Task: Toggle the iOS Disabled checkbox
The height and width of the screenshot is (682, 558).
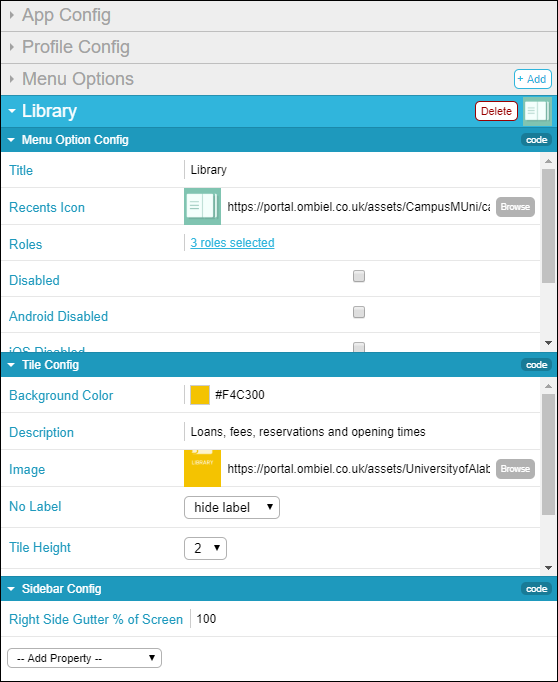Action: point(359,347)
